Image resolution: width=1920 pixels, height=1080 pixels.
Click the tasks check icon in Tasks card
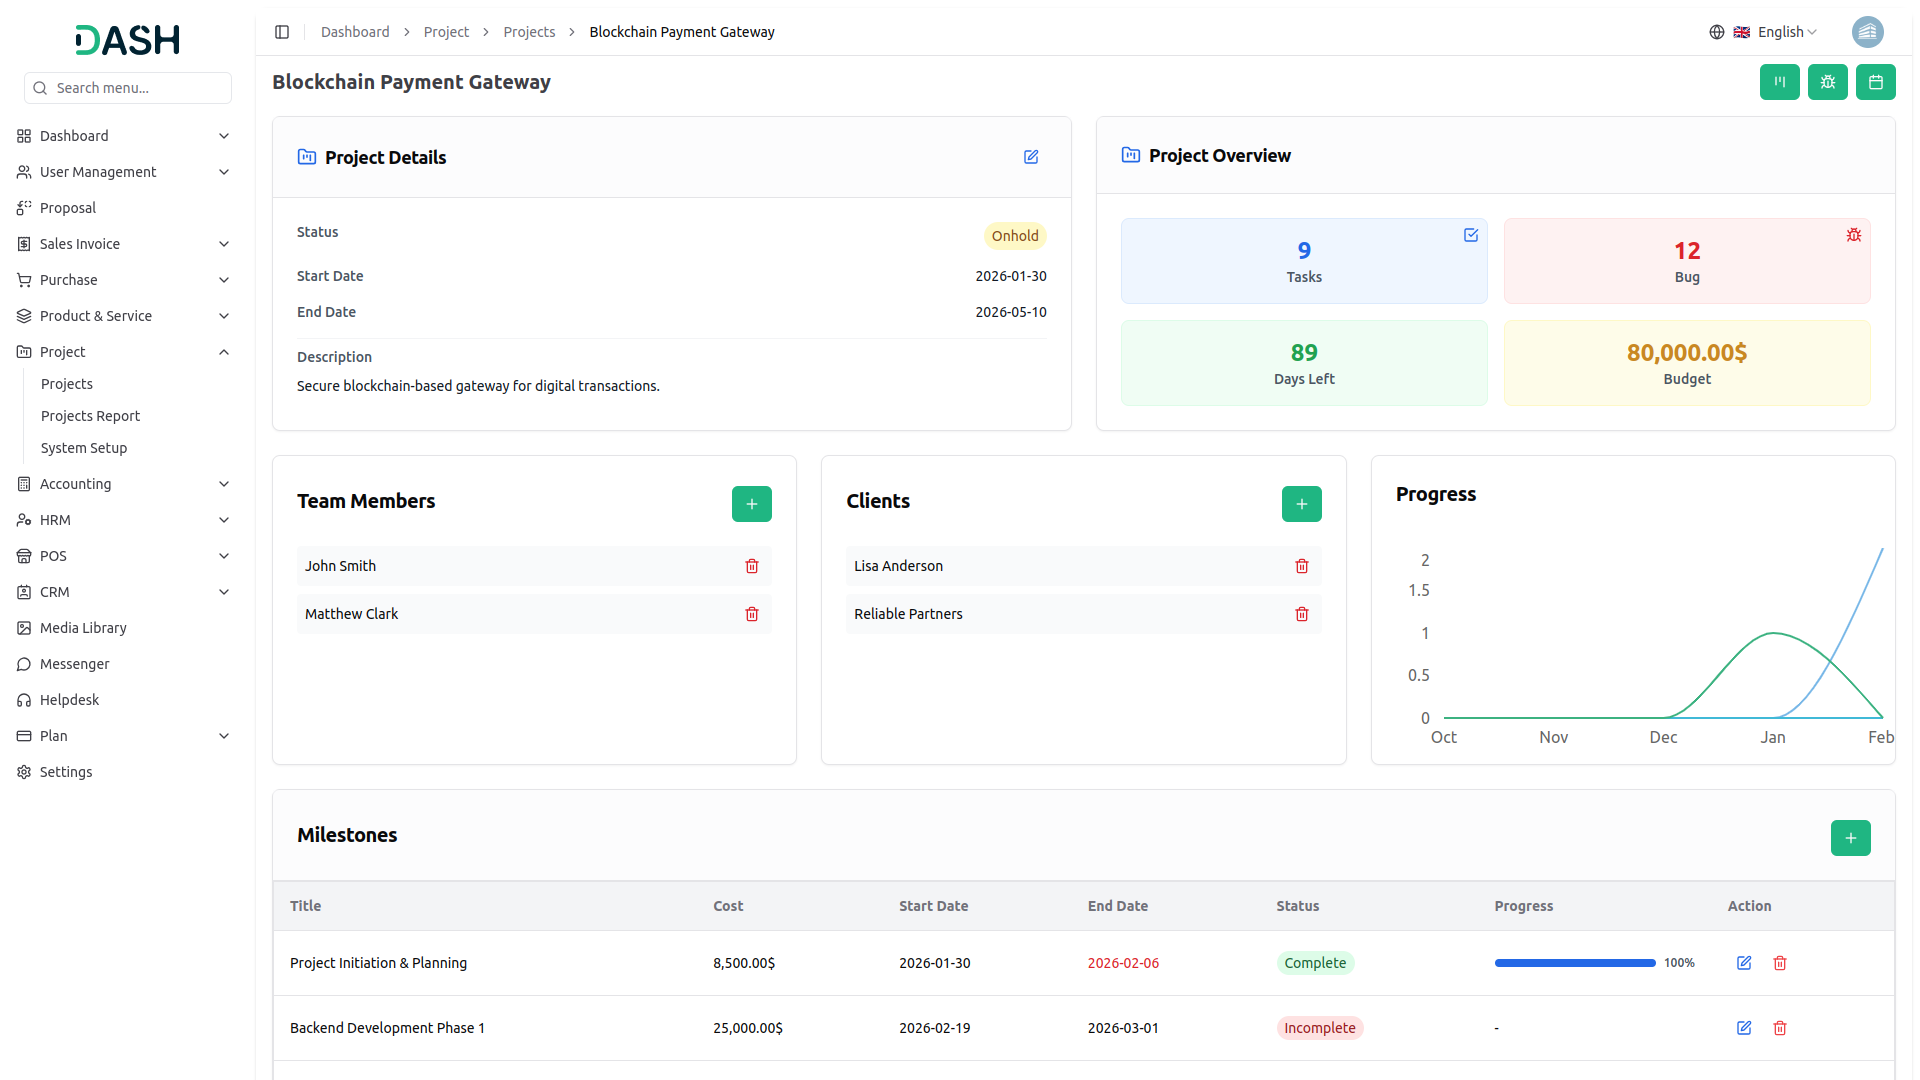[1470, 235]
